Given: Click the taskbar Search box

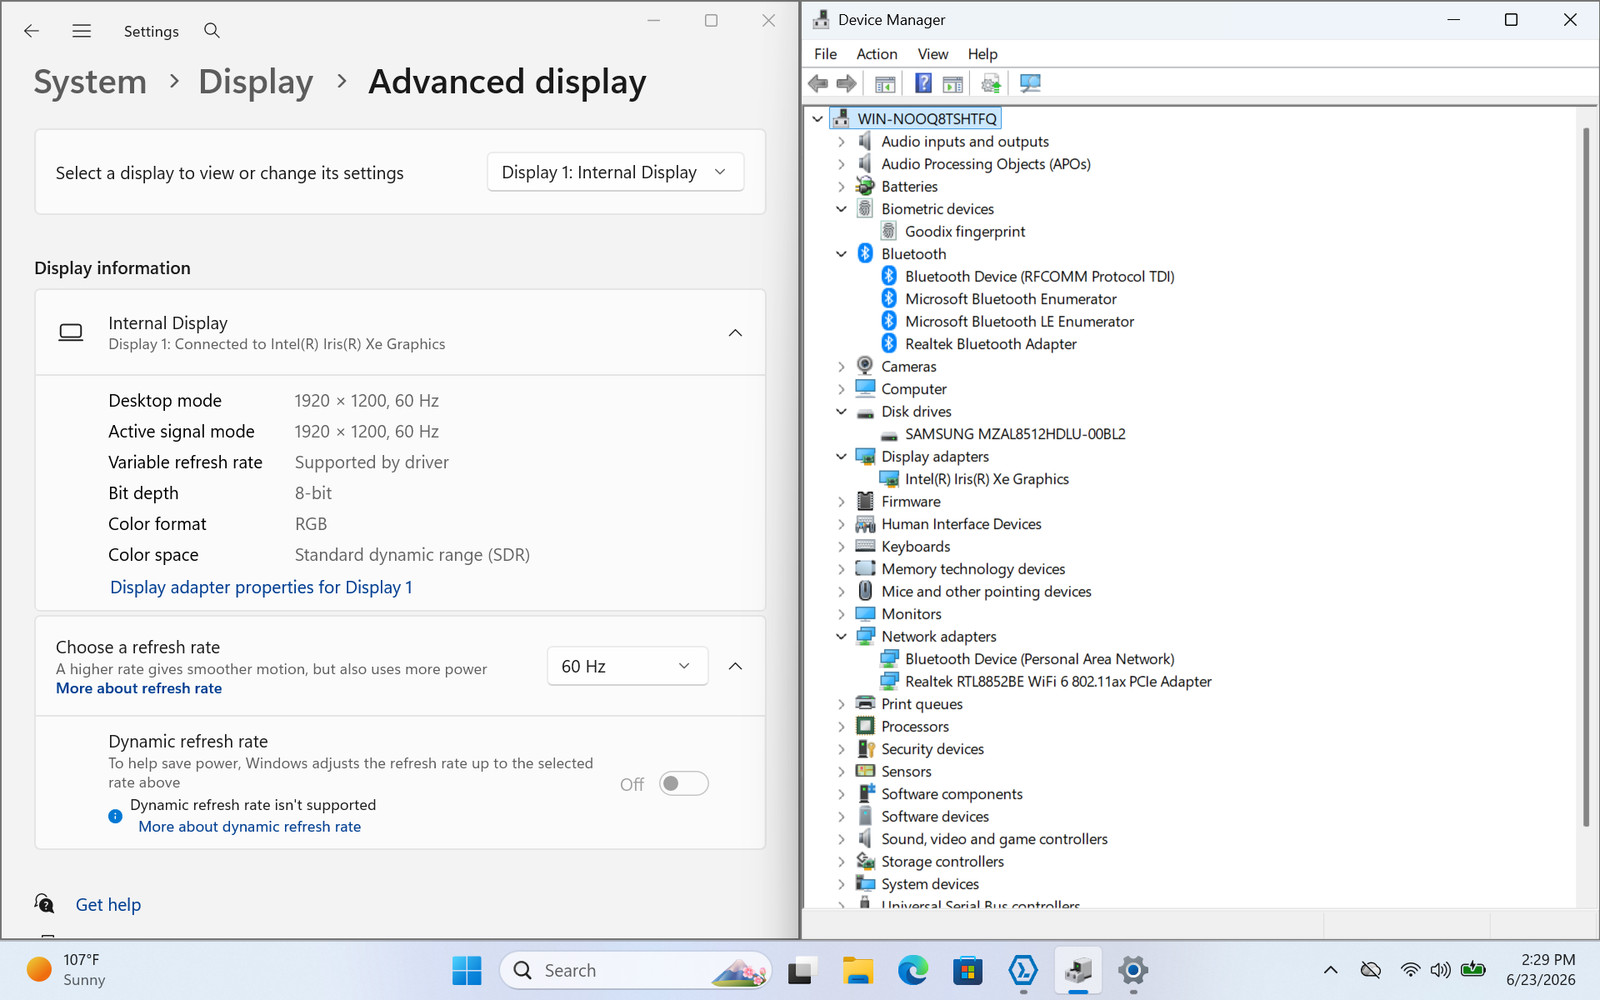Looking at the screenshot, I should coord(636,970).
